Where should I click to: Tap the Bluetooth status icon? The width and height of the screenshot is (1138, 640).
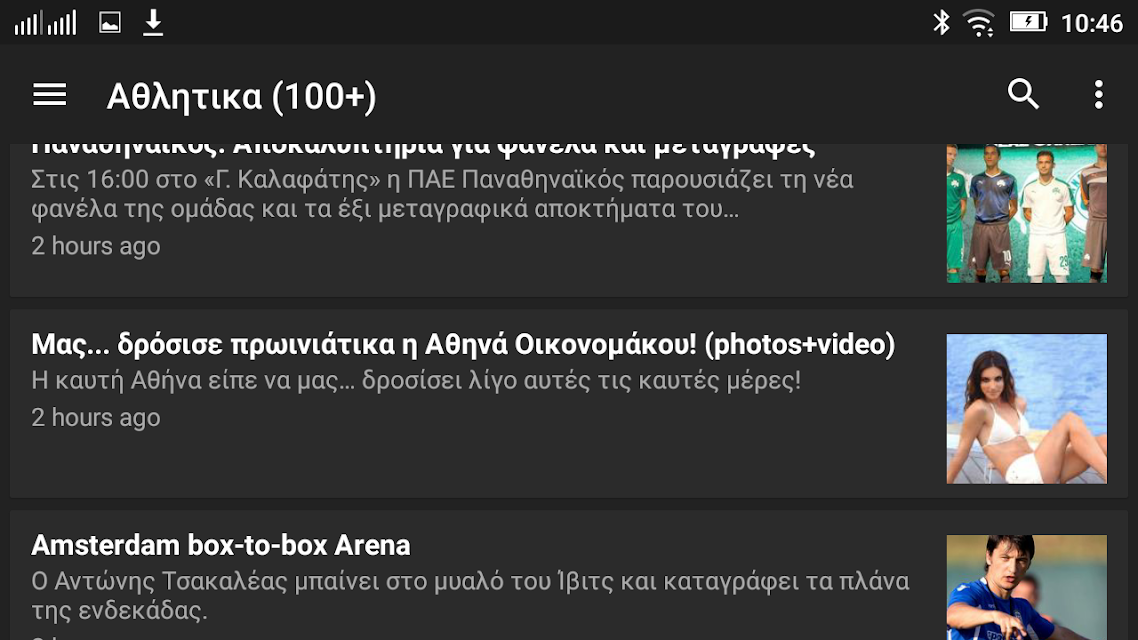(941, 22)
